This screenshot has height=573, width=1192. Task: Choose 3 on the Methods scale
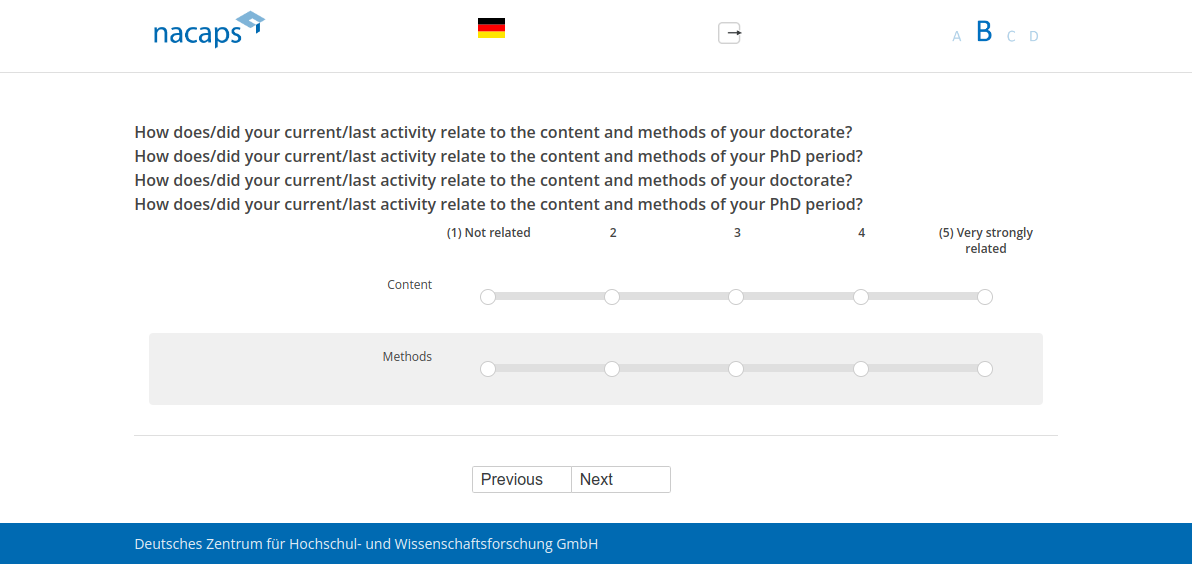pos(736,369)
